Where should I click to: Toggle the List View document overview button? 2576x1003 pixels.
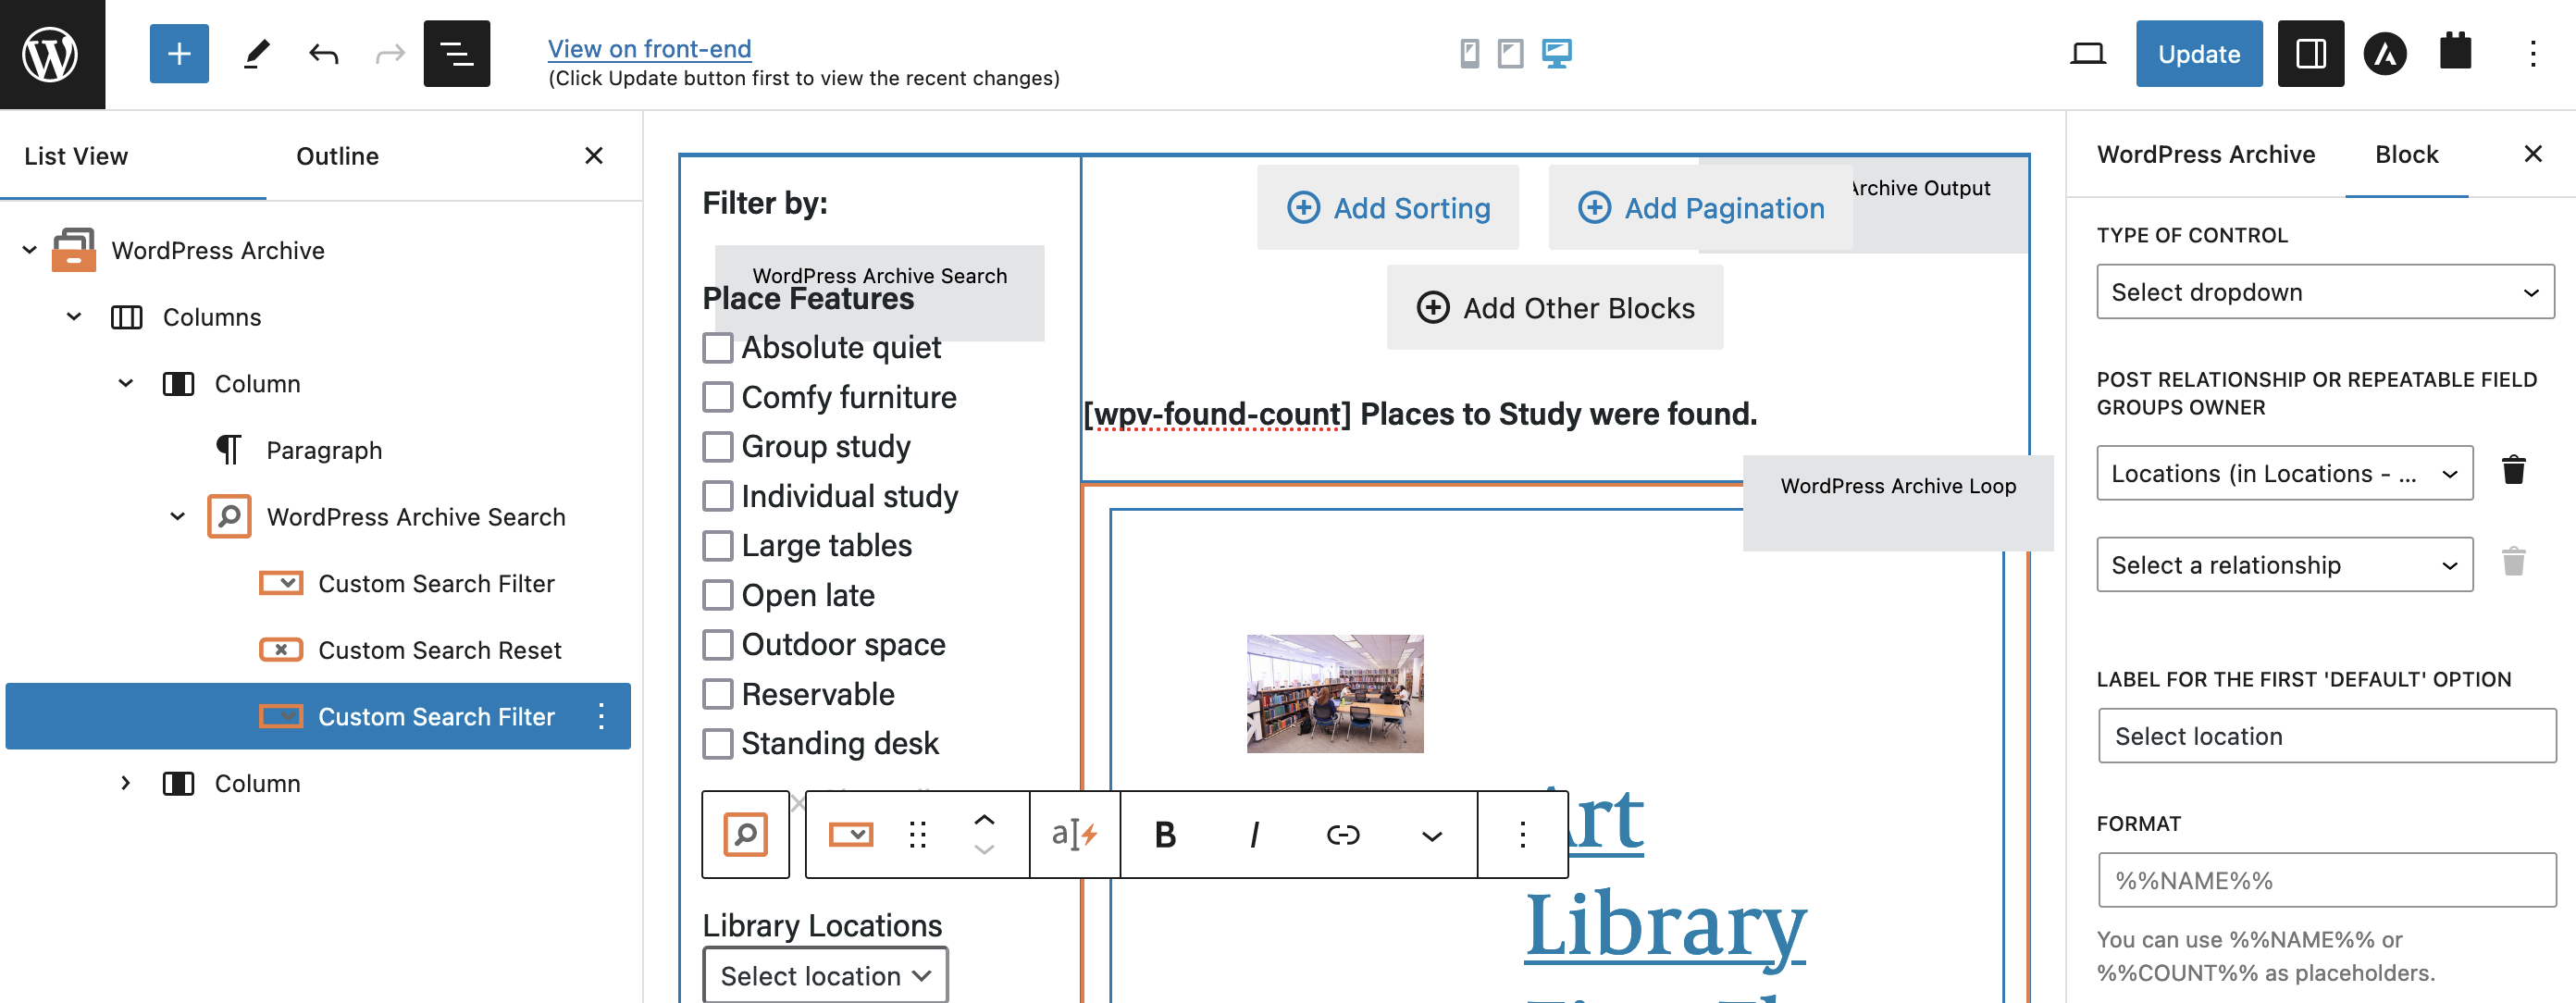(457, 54)
